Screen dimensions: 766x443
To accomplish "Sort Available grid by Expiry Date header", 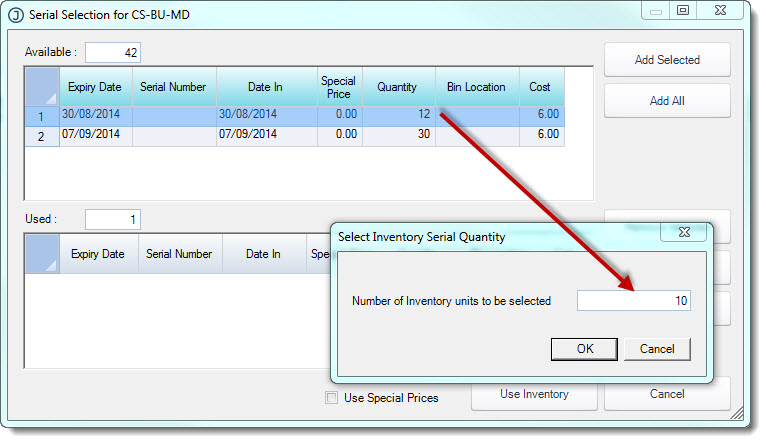I will point(96,87).
